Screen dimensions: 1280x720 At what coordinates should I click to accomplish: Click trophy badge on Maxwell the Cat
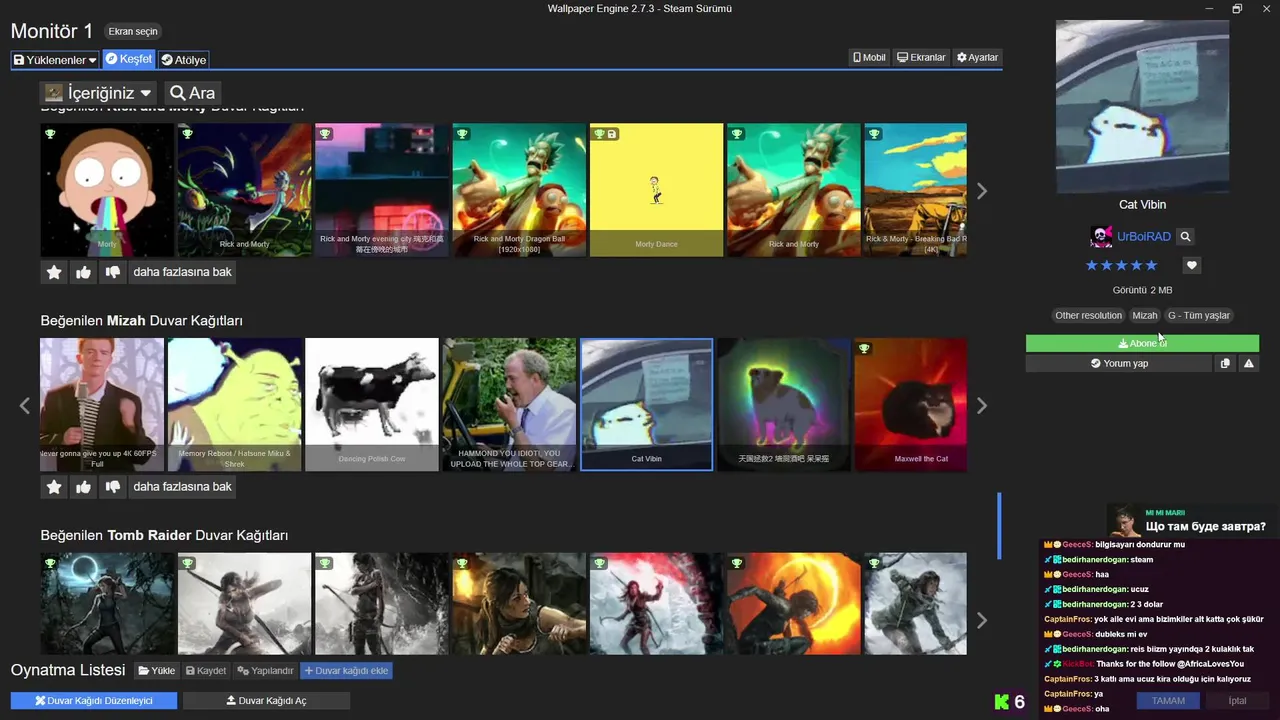(x=864, y=348)
